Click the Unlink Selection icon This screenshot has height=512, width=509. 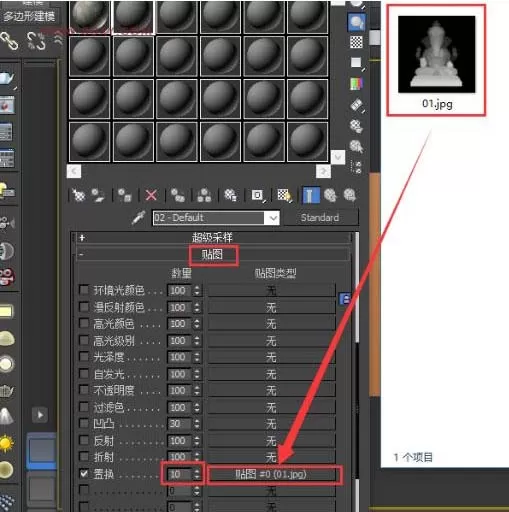(x=36, y=41)
